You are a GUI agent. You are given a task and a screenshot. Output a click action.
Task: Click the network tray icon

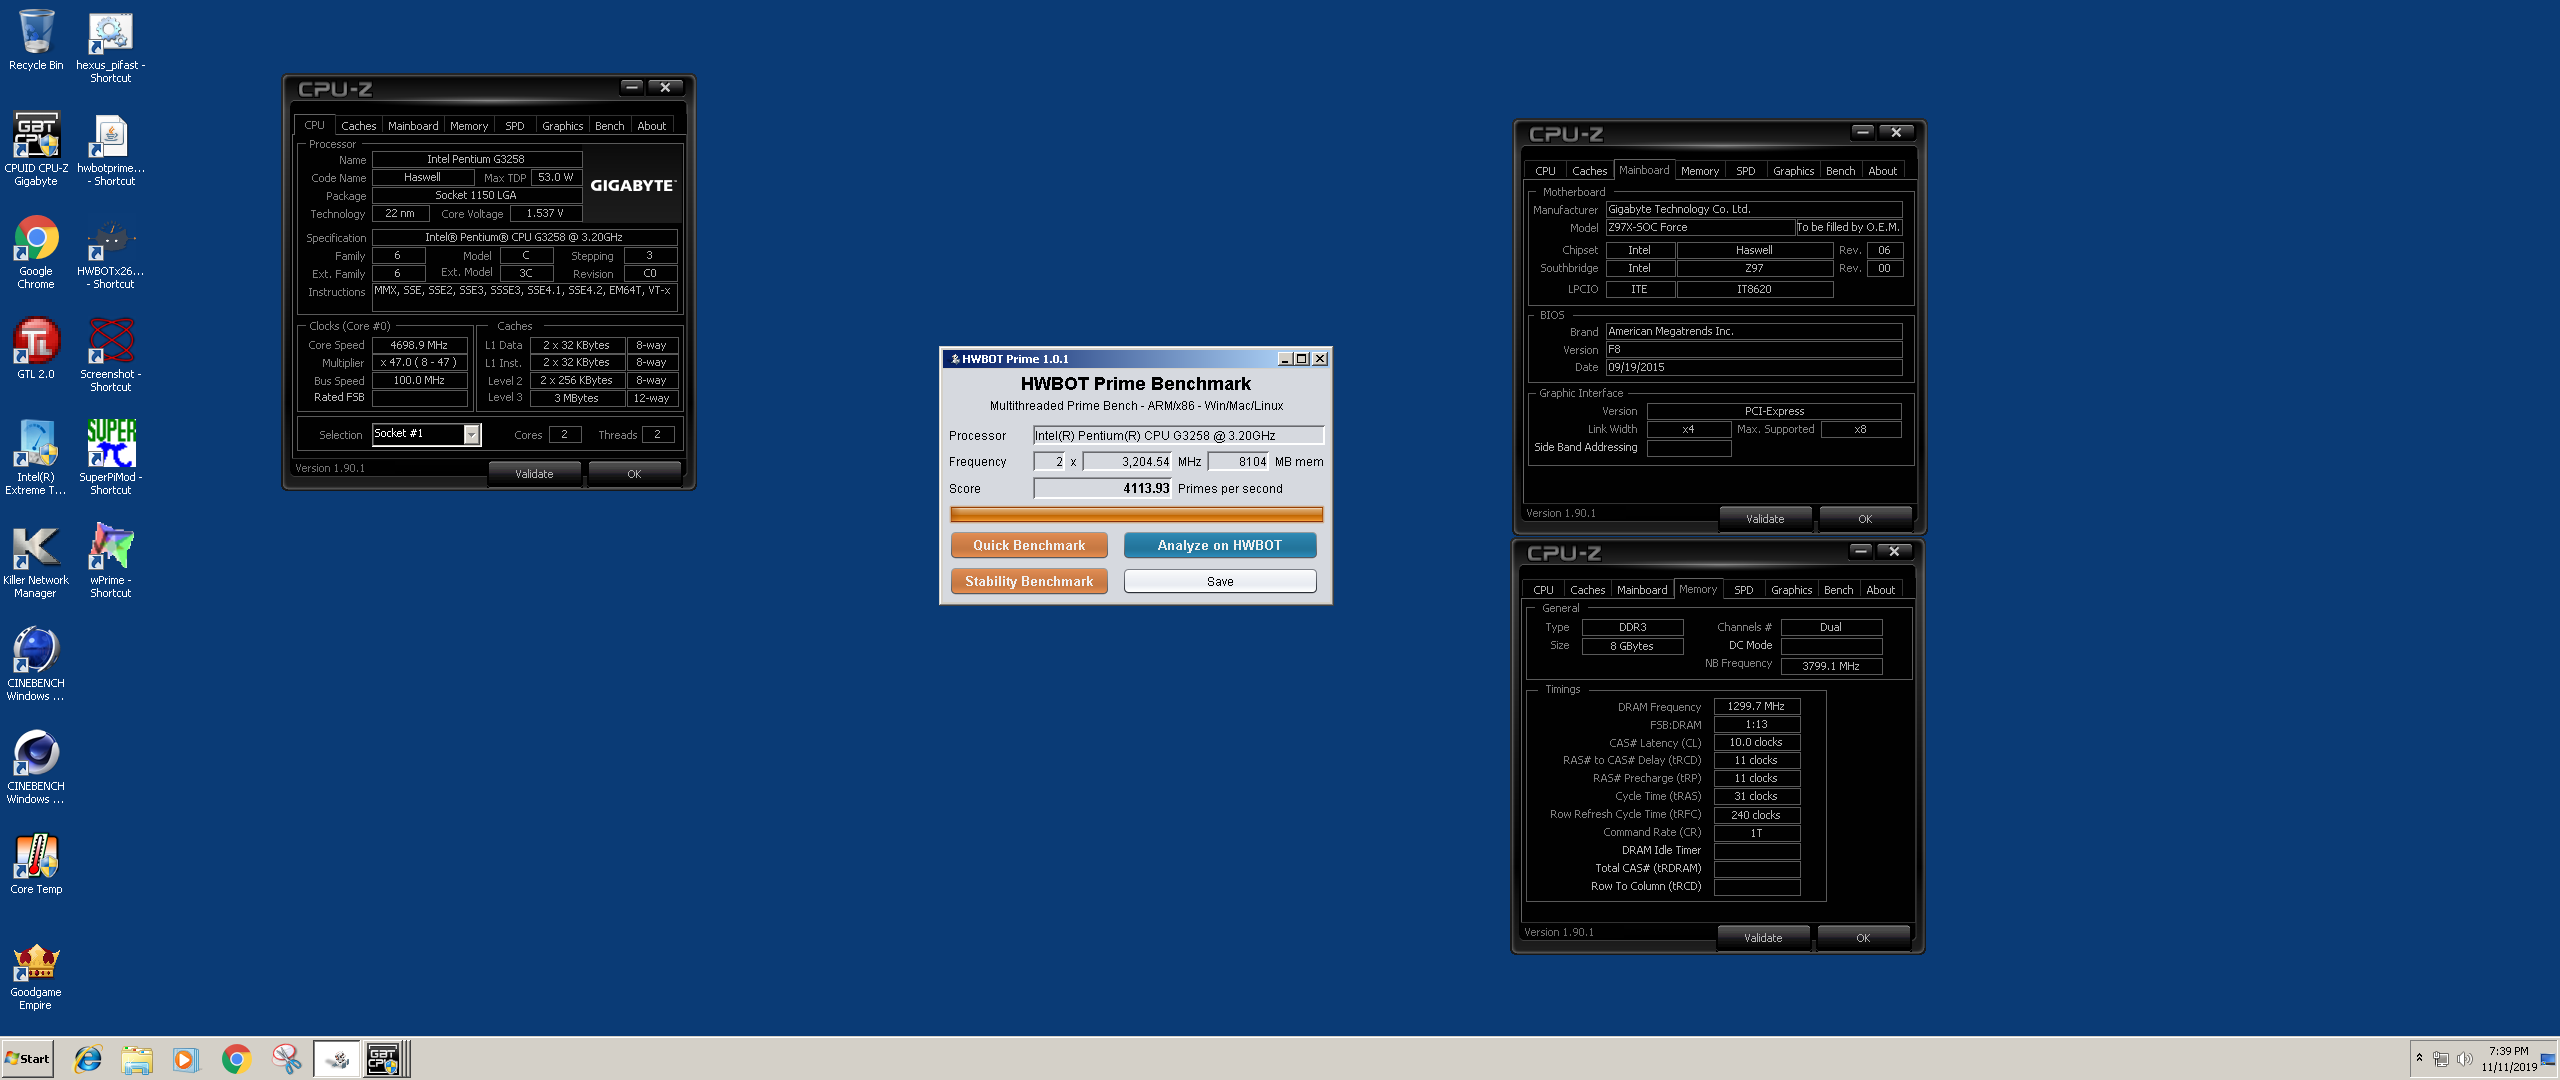pyautogui.click(x=2441, y=1059)
